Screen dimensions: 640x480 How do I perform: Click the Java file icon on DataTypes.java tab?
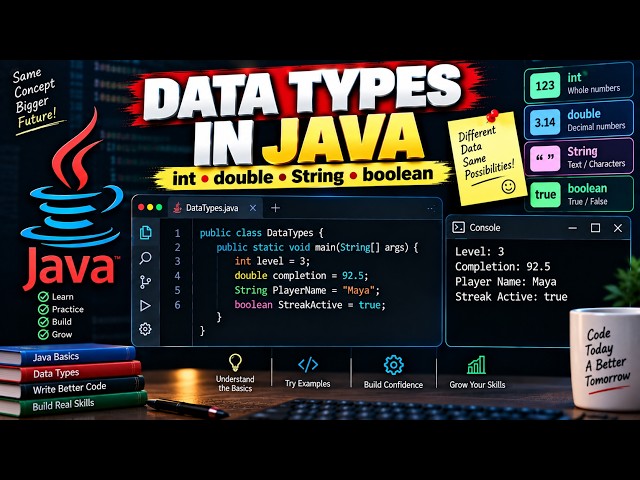point(177,208)
